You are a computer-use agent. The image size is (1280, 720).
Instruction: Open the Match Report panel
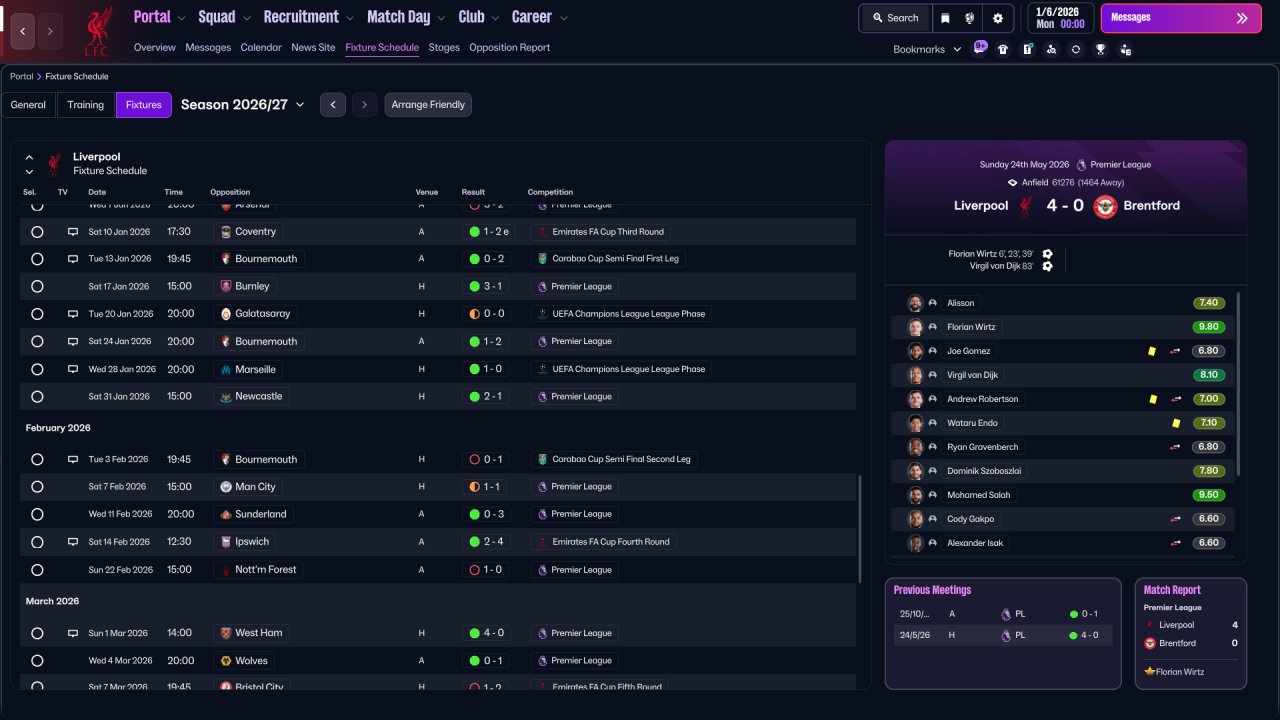click(1191, 633)
